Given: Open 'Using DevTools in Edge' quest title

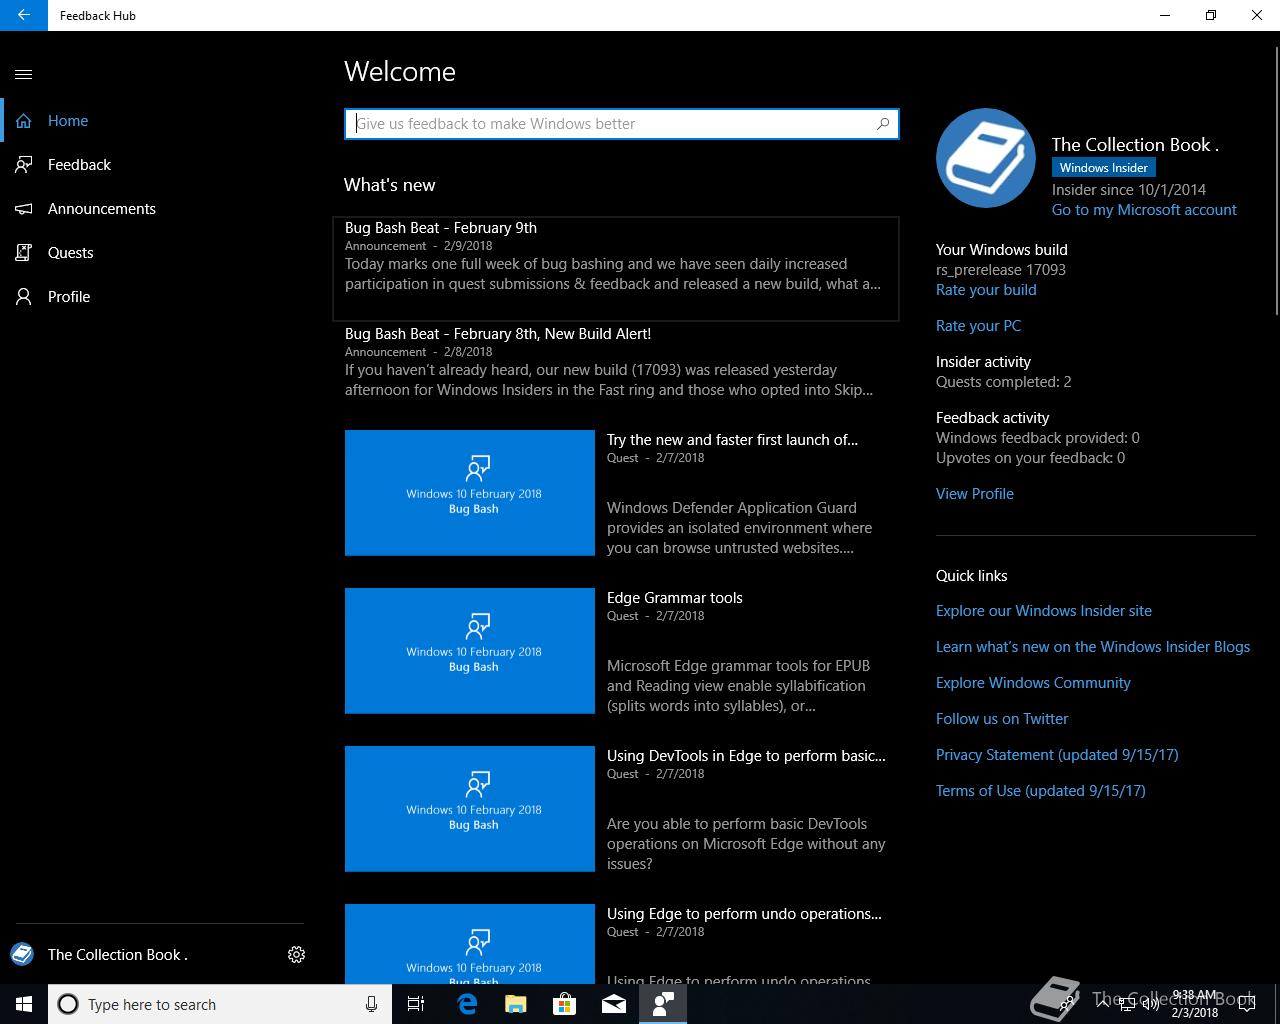Looking at the screenshot, I should 746,756.
